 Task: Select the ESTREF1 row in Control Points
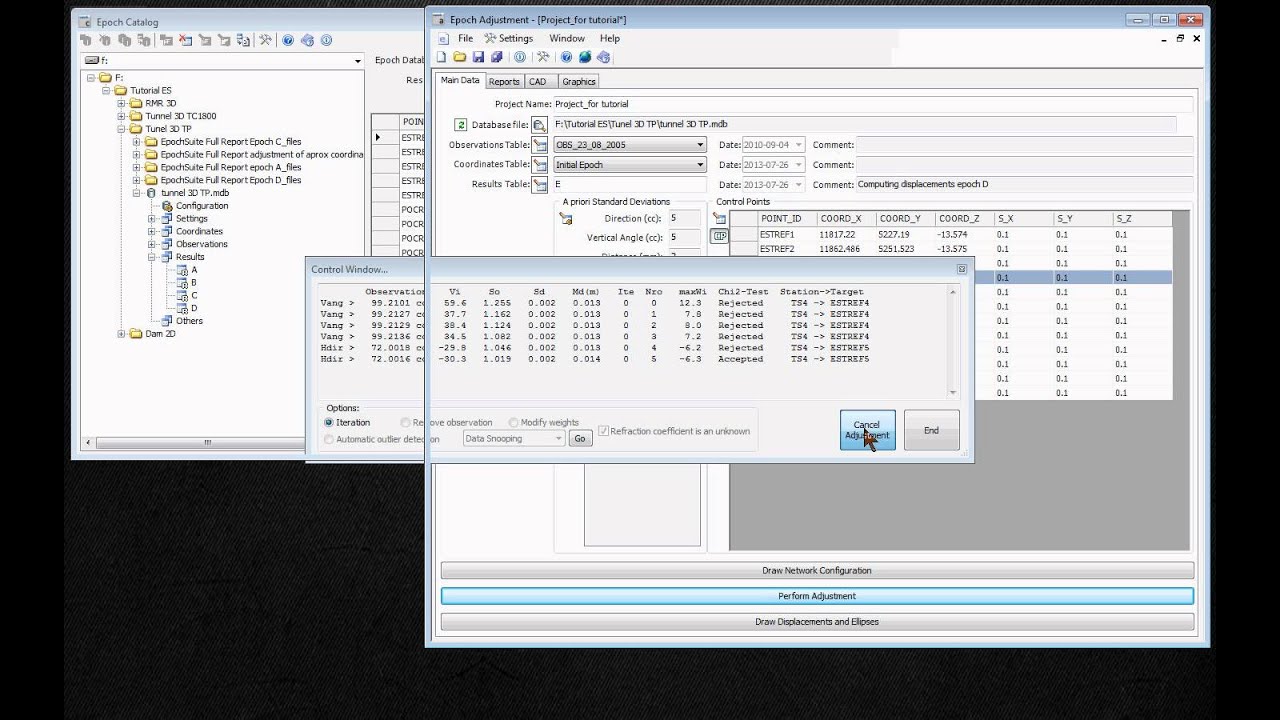[950, 234]
